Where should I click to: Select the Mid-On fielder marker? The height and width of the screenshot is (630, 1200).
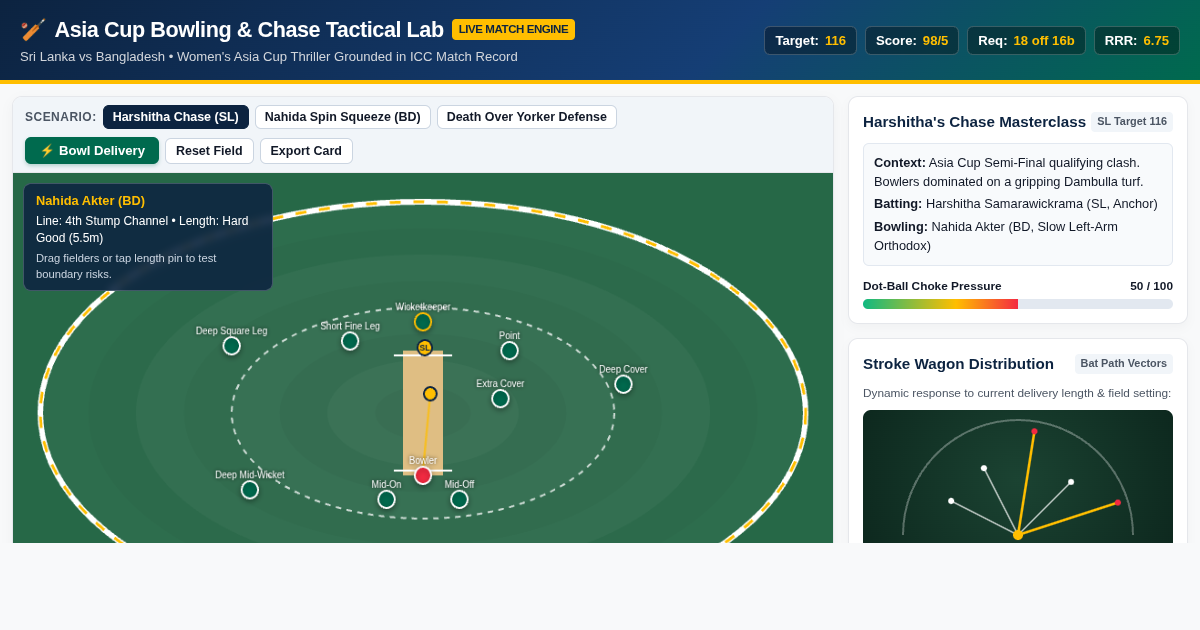point(386,499)
